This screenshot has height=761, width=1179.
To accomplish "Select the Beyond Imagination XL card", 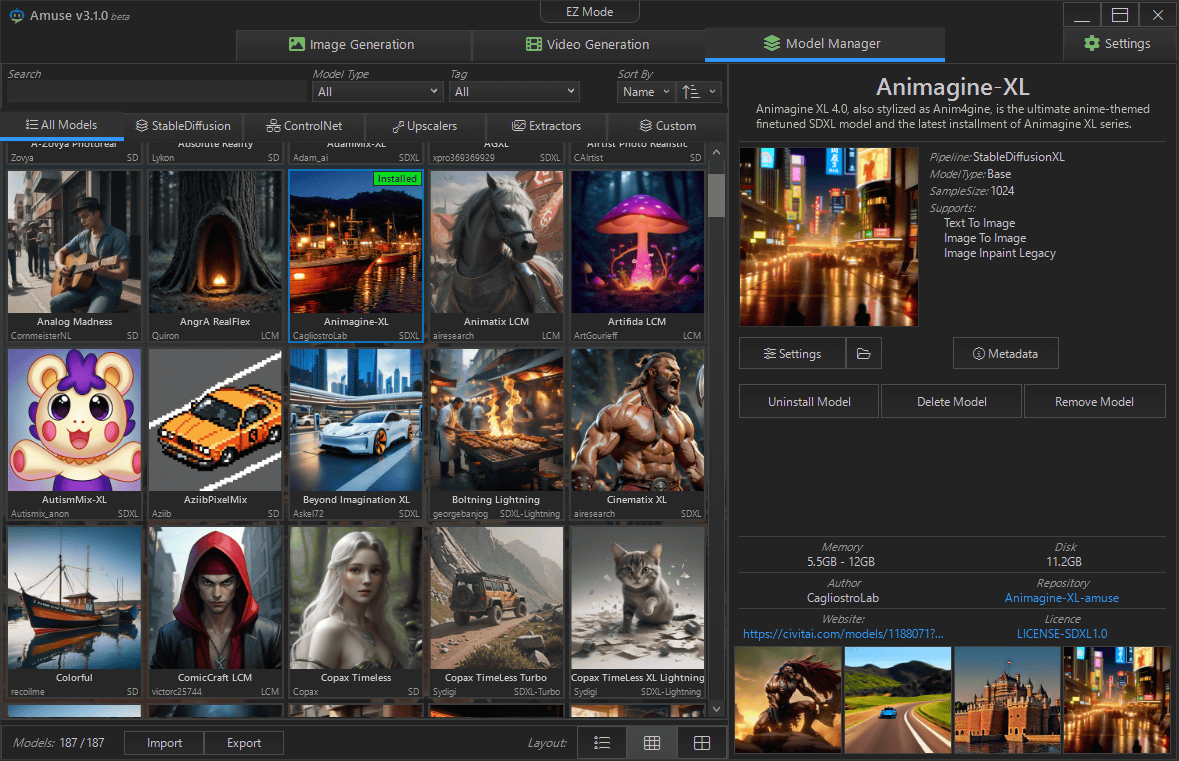I will (356, 434).
